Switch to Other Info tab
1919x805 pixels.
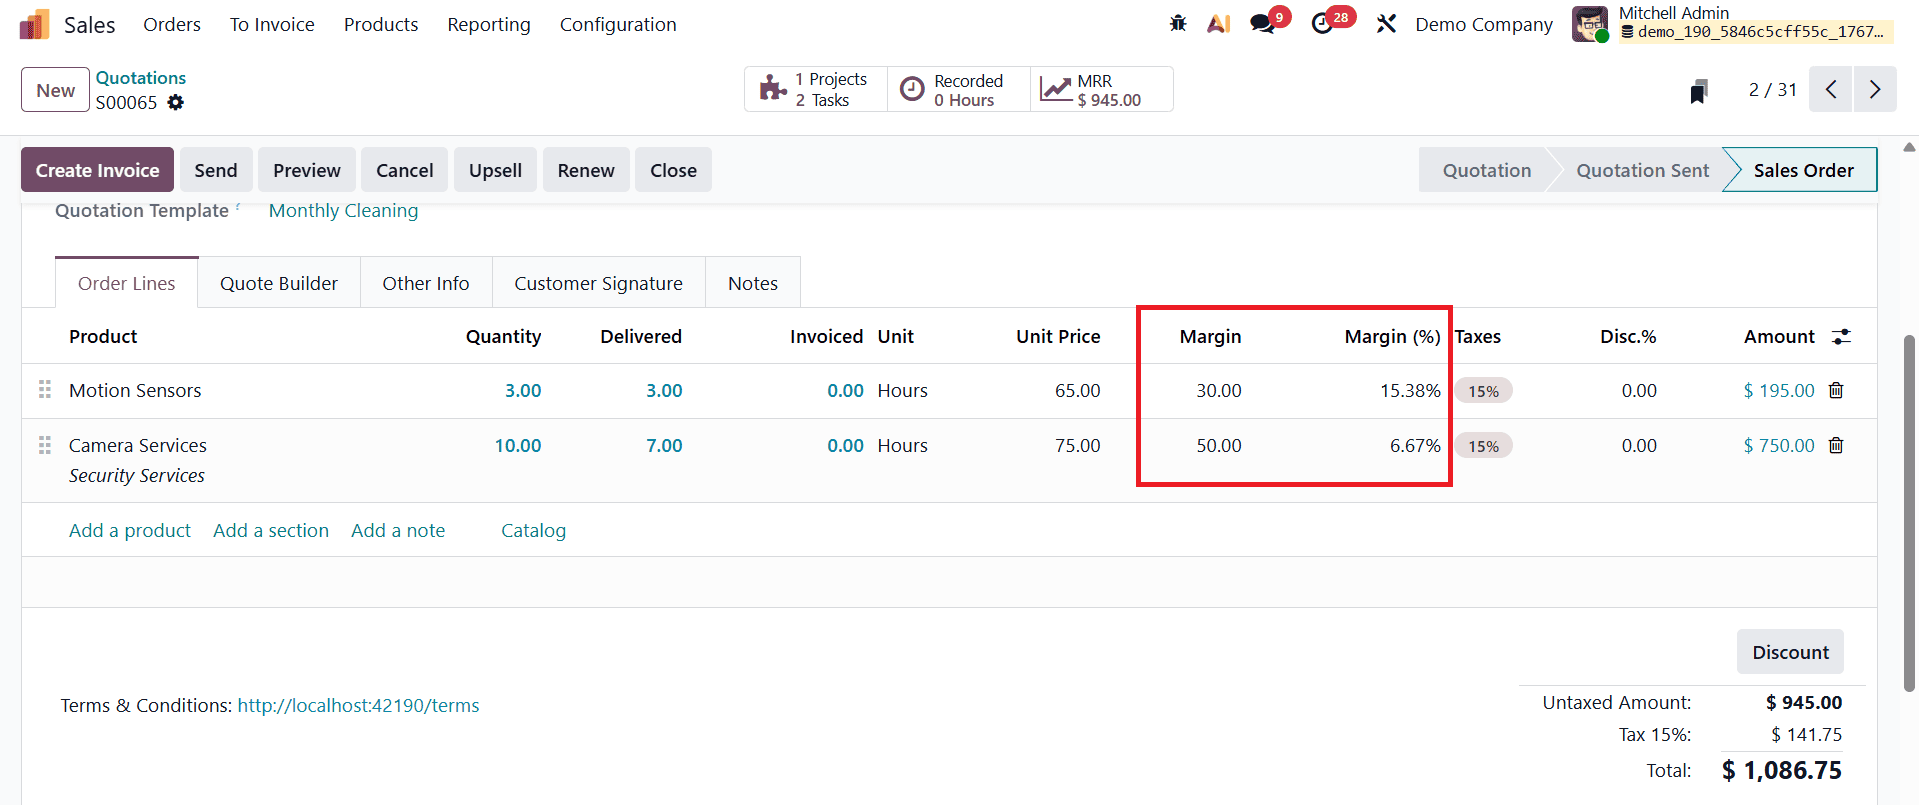pyautogui.click(x=426, y=283)
